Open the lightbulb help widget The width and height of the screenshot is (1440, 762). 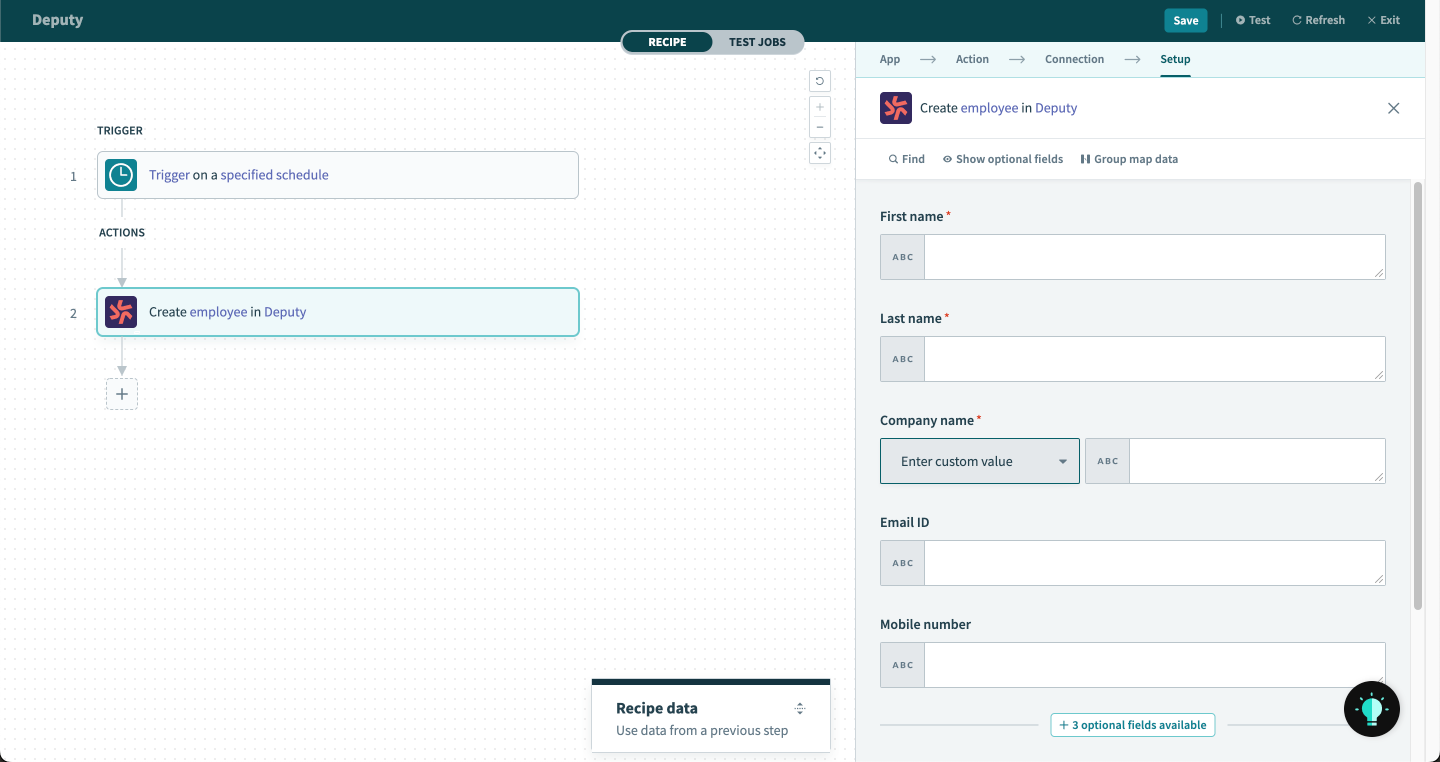(1371, 709)
